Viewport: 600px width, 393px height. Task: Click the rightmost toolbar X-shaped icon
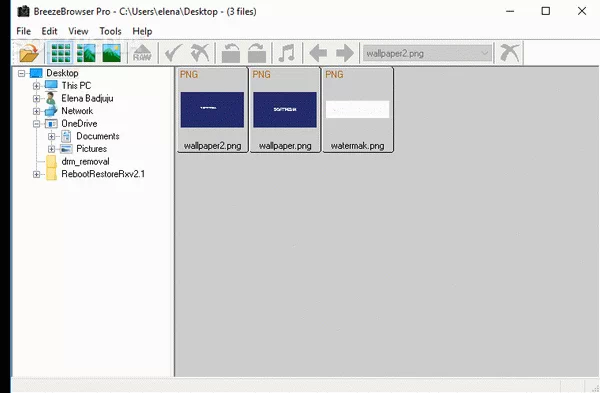[x=510, y=53]
